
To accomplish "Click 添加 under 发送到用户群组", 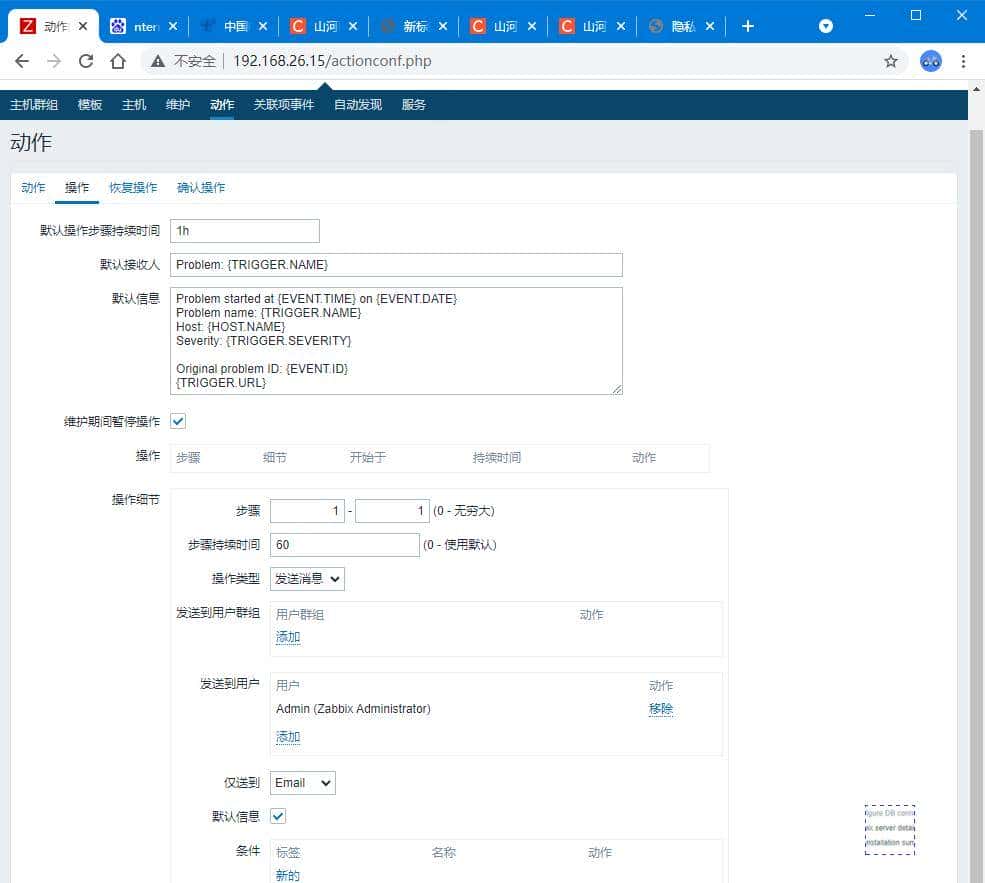I will pyautogui.click(x=287, y=637).
